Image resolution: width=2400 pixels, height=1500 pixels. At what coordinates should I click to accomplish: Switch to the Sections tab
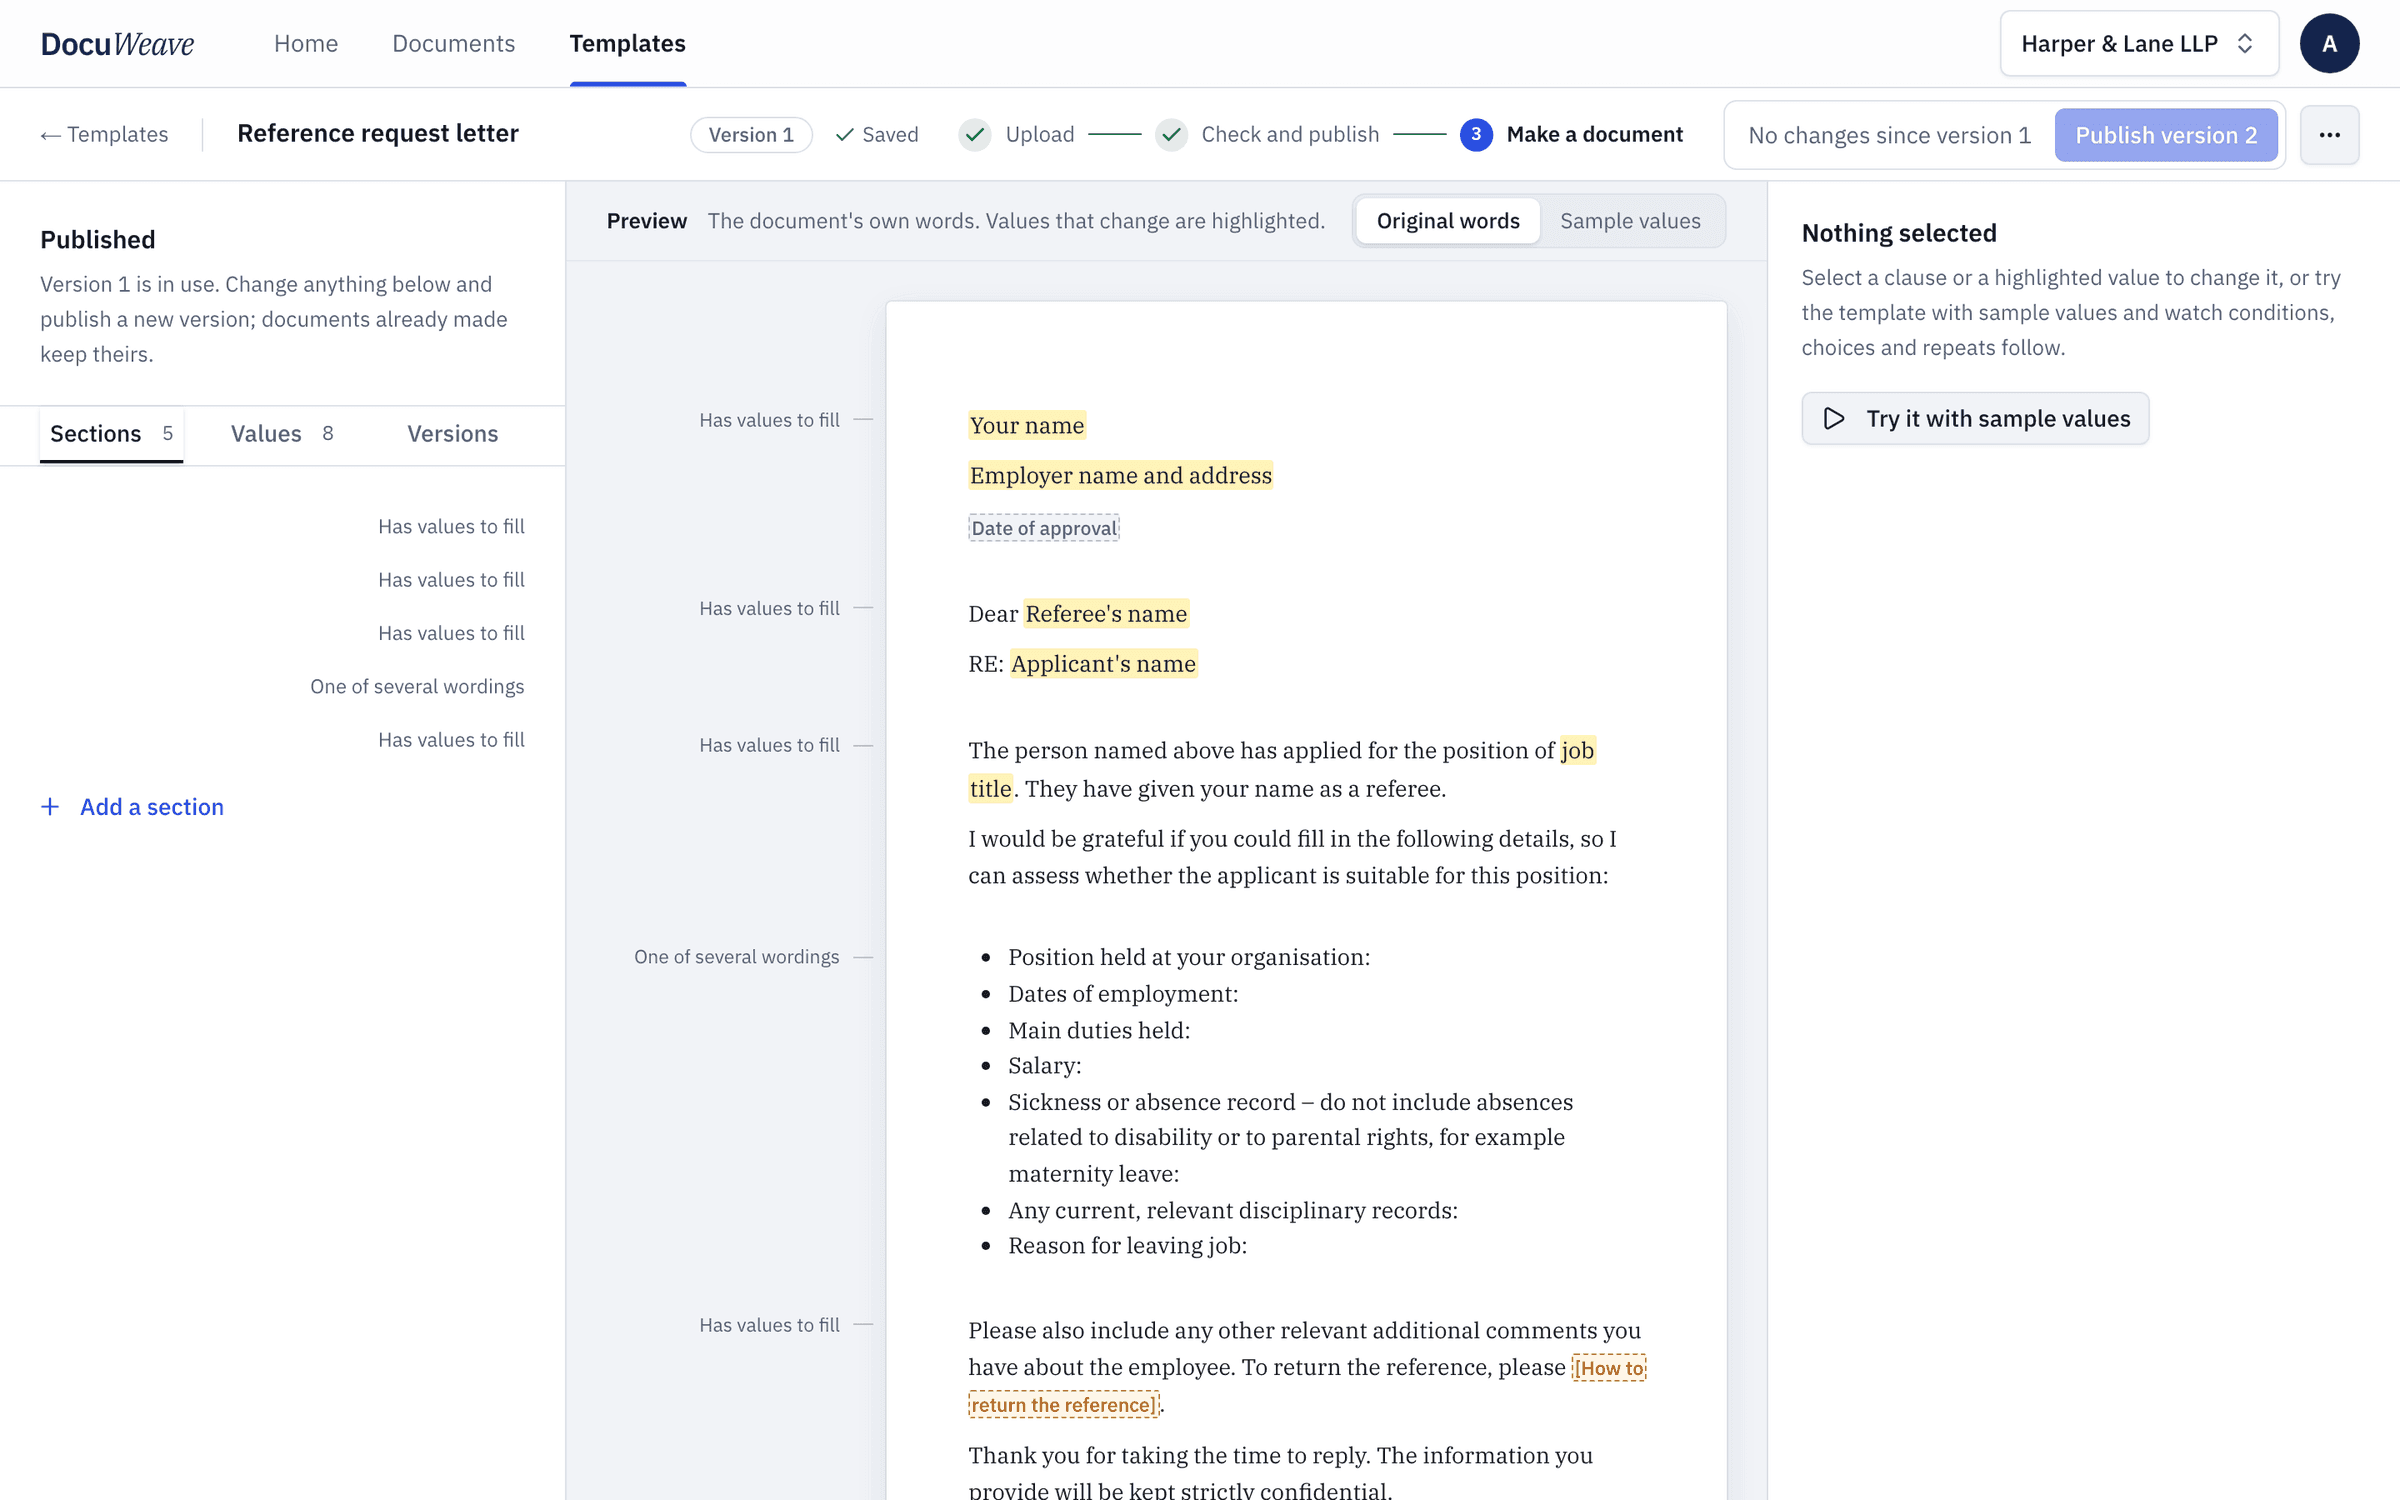pyautogui.click(x=111, y=434)
